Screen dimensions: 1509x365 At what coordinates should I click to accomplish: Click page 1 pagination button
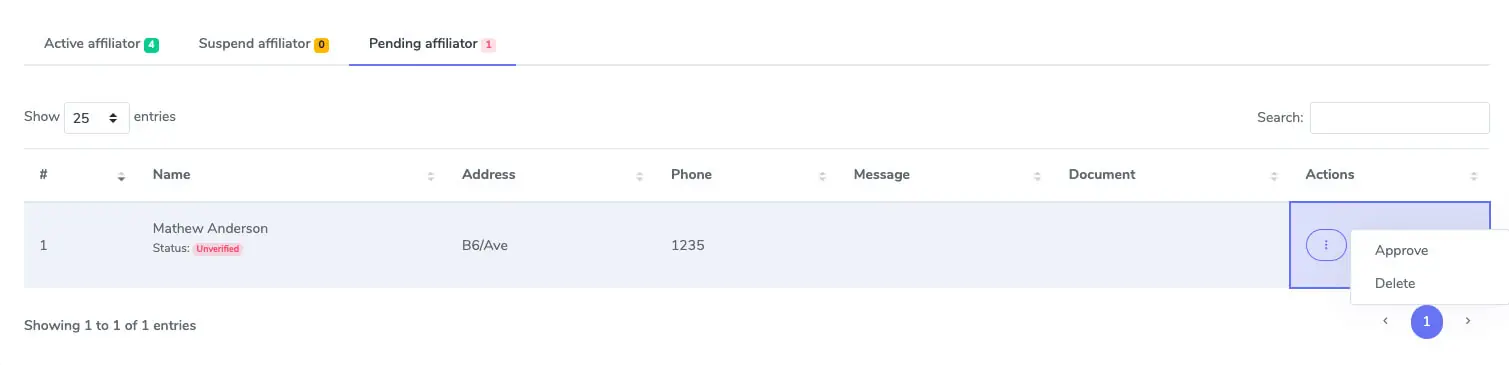(x=1427, y=321)
